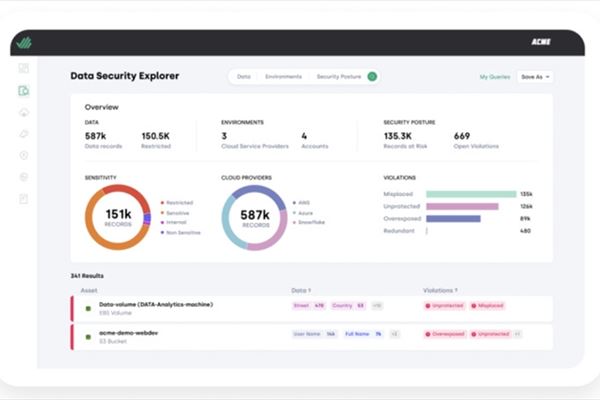Click the 341 Results count text
This screenshot has height=400, width=600.
[87, 276]
